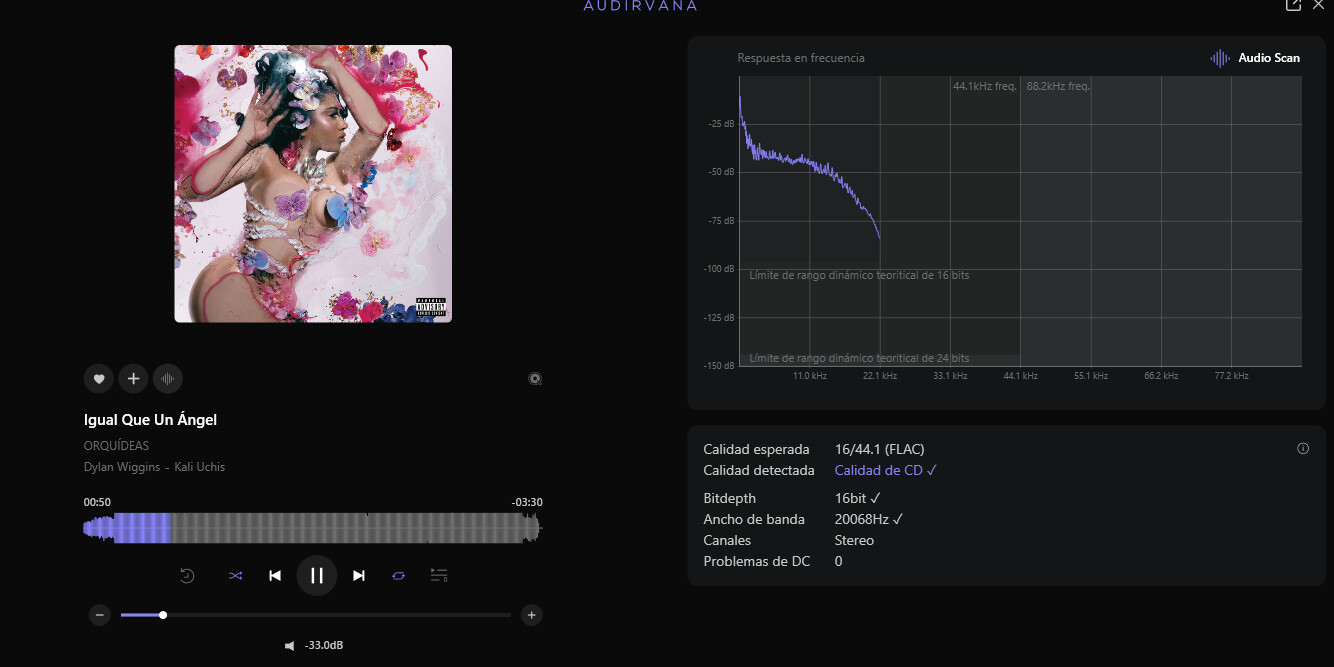Open artist Kali Uchis
Screen dimensions: 1334x667
tap(201, 467)
